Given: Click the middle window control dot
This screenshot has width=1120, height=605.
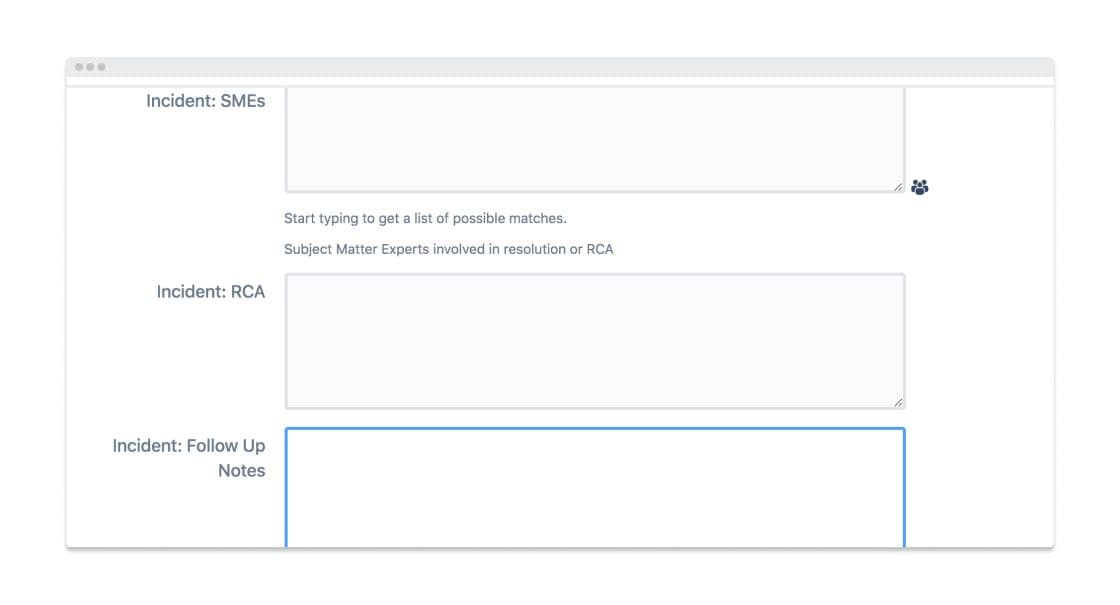Looking at the screenshot, I should coord(90,67).
